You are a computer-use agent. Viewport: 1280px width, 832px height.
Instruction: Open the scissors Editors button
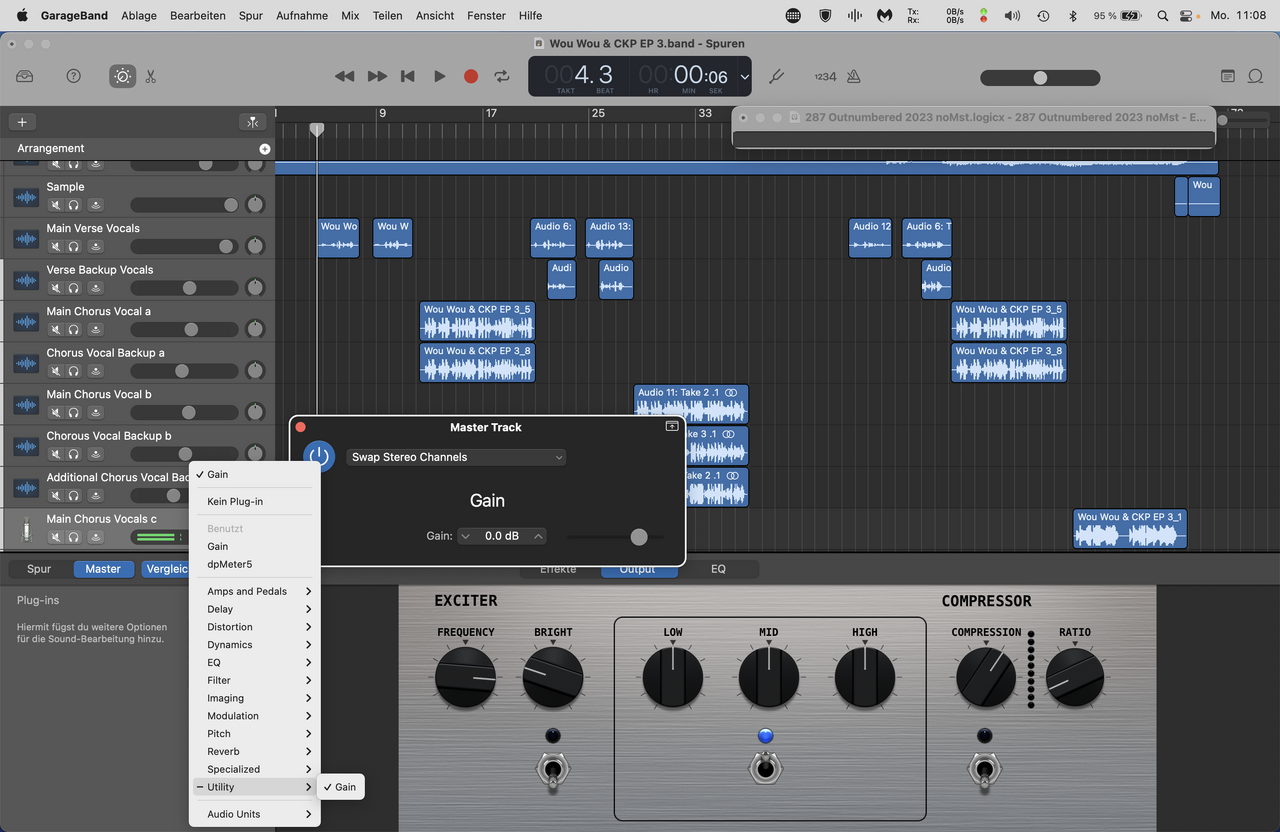pyautogui.click(x=151, y=76)
